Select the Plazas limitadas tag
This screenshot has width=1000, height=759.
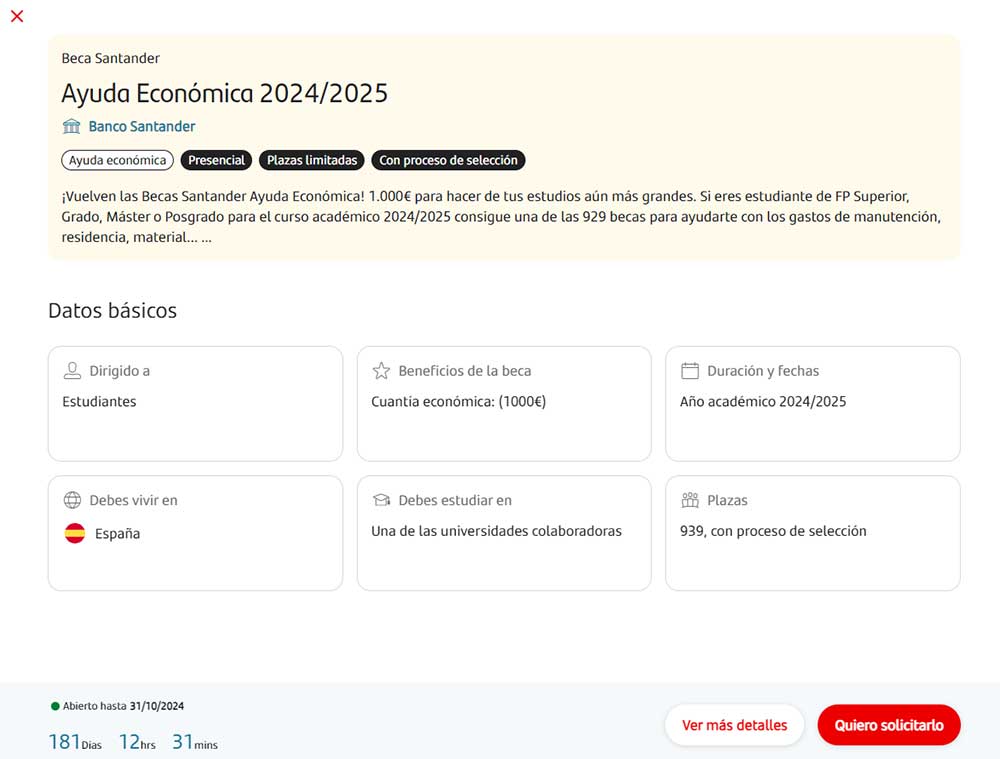tap(312, 160)
